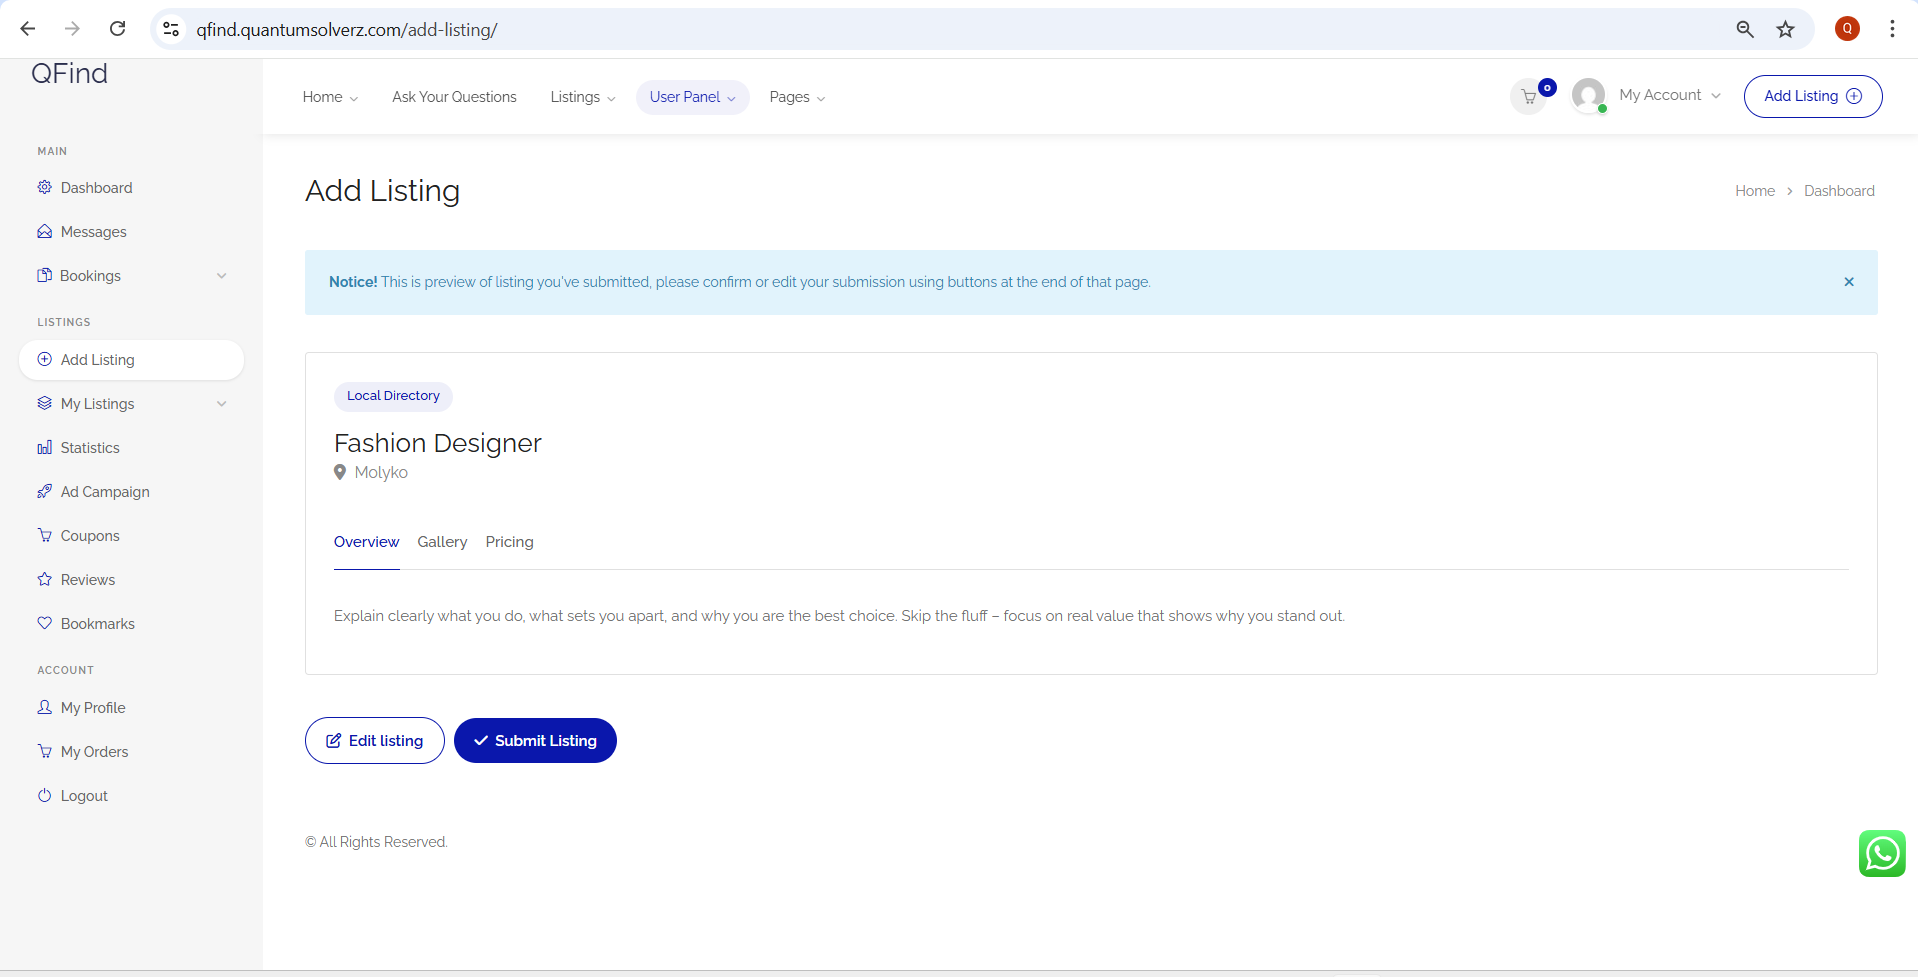Image resolution: width=1918 pixels, height=977 pixels.
Task: Go to Coupons in sidebar
Action: pyautogui.click(x=89, y=536)
